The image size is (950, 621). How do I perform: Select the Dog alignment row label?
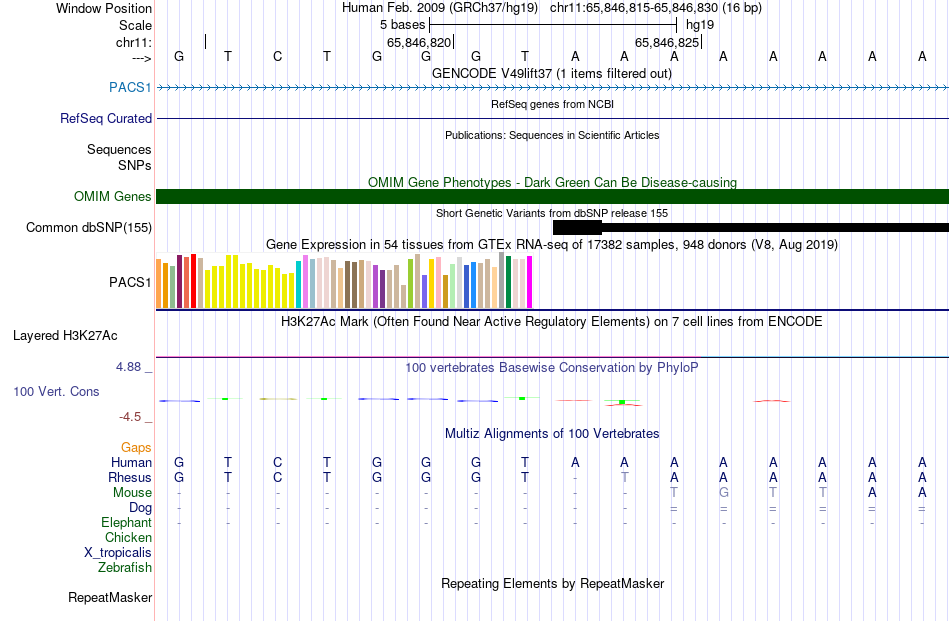click(x=140, y=508)
